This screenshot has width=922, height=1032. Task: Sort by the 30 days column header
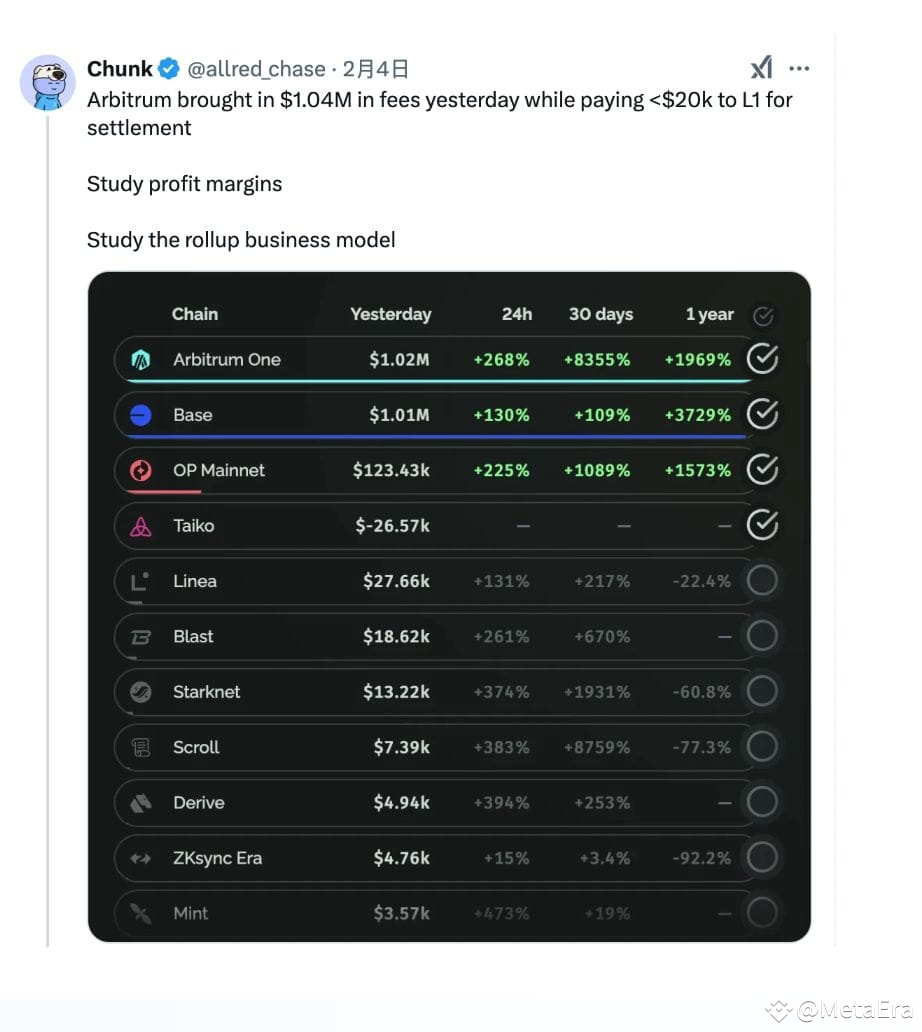click(601, 314)
